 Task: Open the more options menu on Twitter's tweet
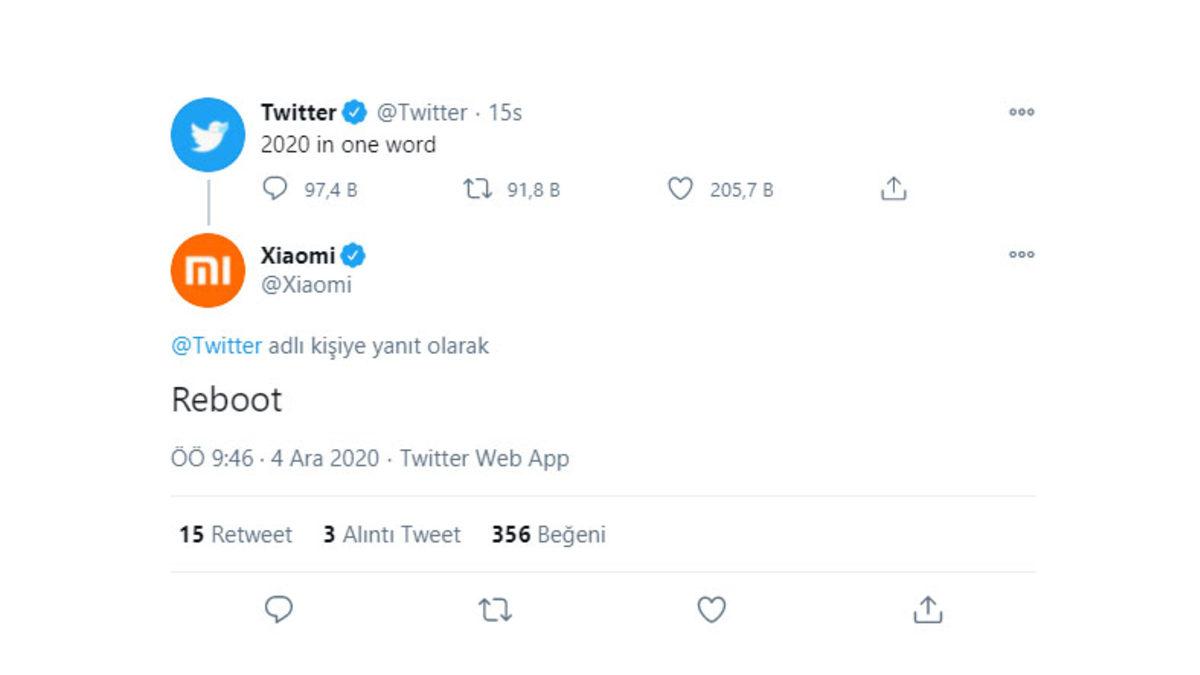[1022, 113]
